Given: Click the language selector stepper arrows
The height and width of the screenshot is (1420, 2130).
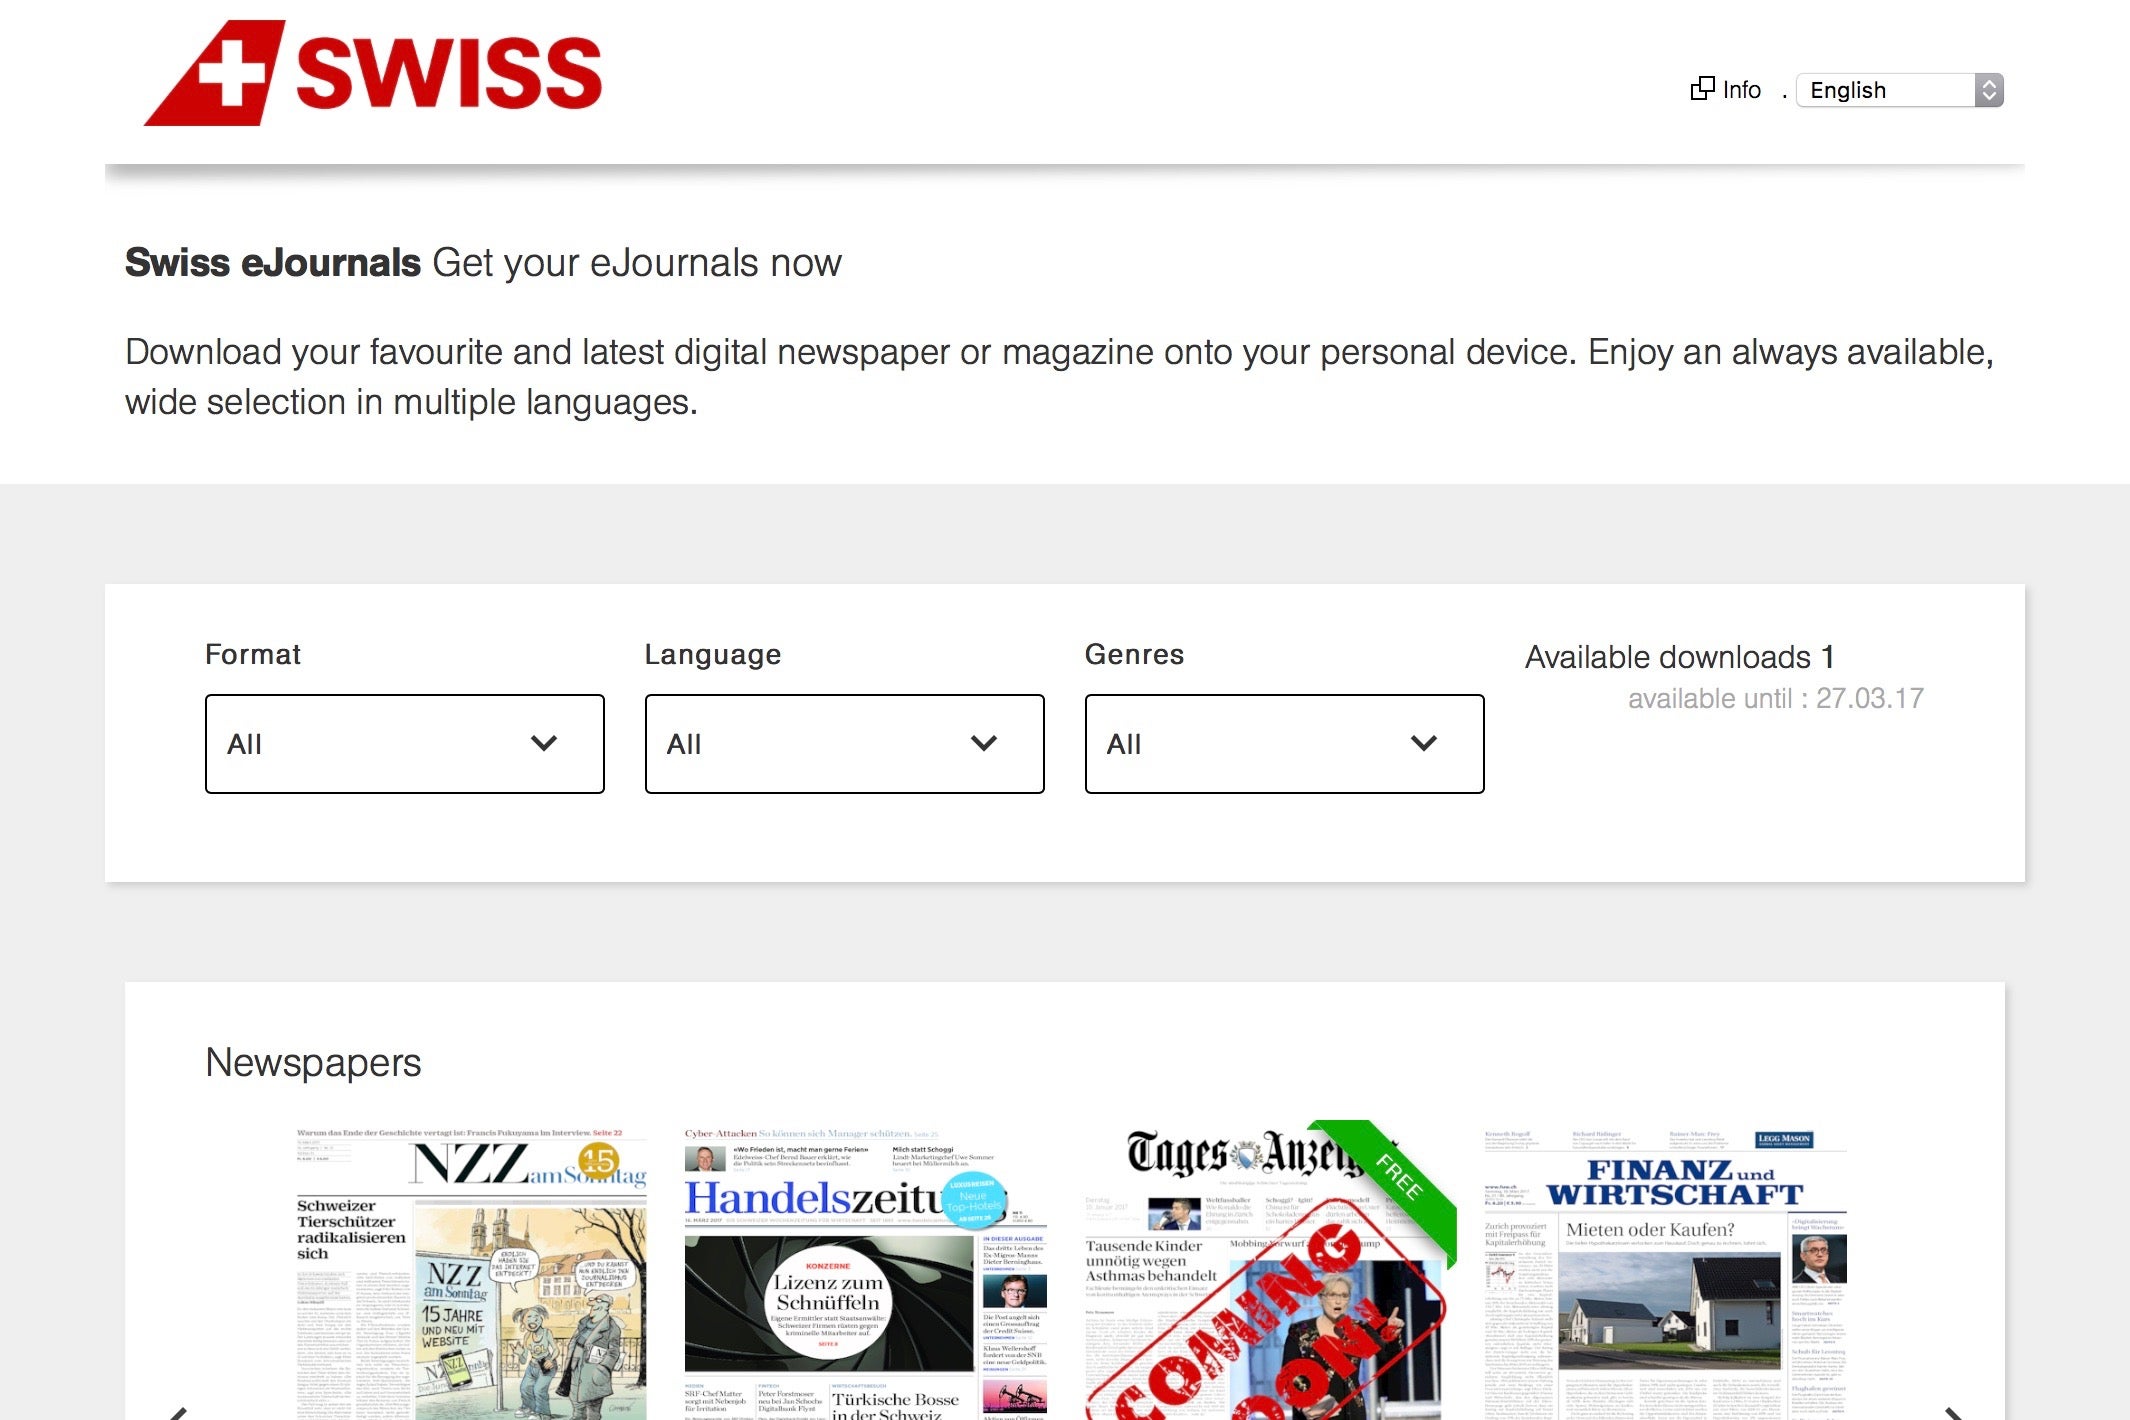Looking at the screenshot, I should tap(1989, 90).
